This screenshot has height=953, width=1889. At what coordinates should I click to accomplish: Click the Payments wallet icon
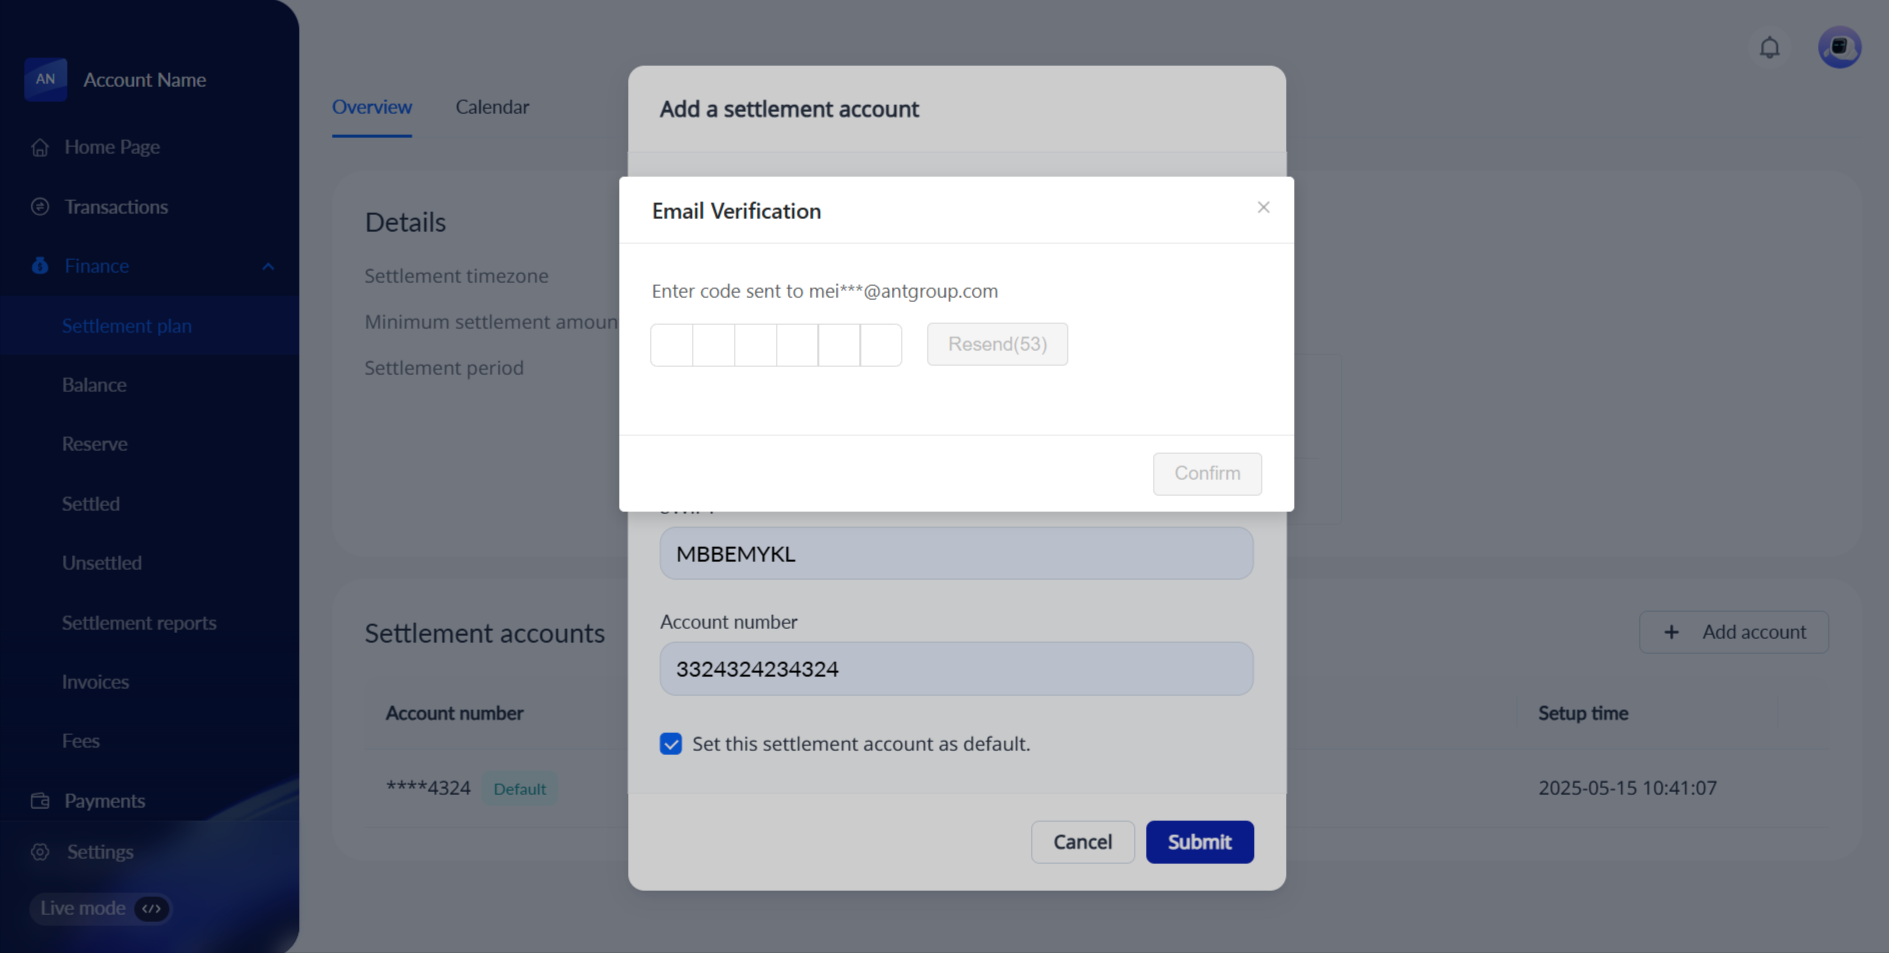coord(40,801)
